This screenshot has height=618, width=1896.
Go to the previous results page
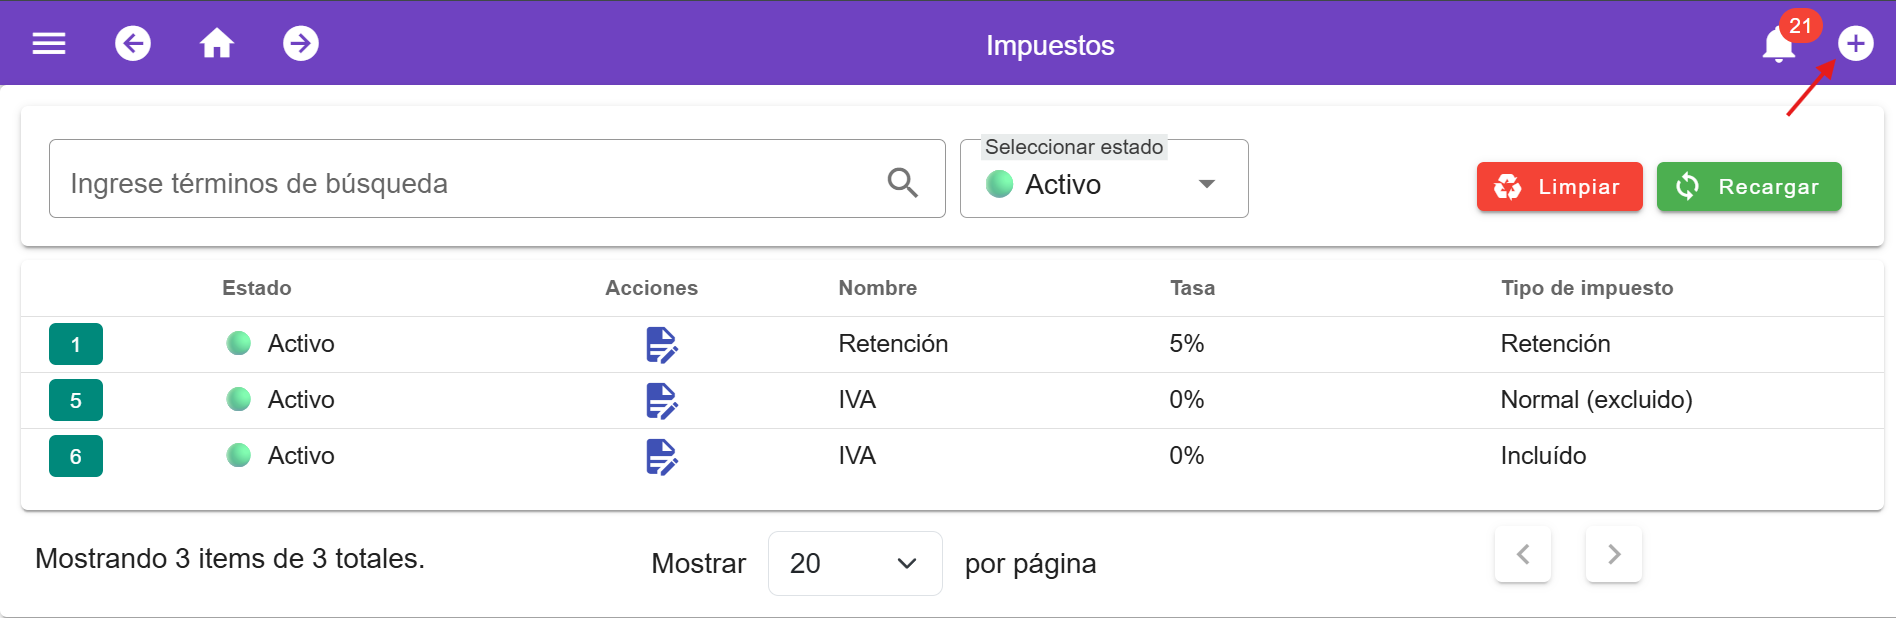click(x=1523, y=554)
